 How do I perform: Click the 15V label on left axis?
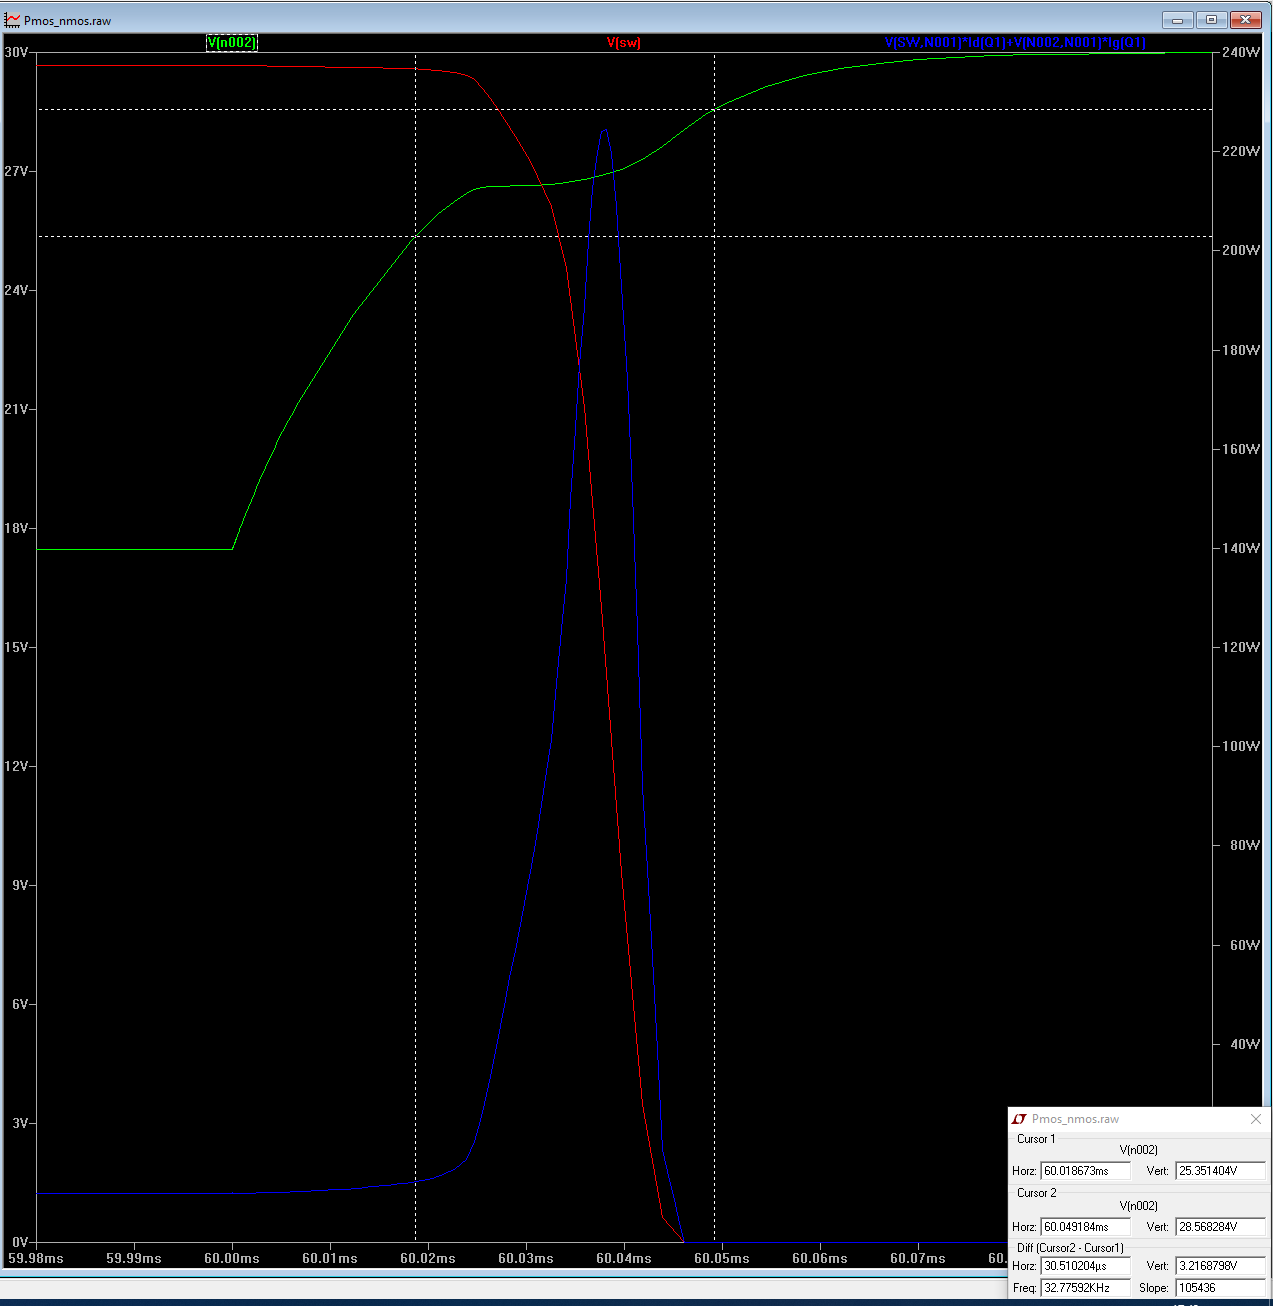(16, 647)
